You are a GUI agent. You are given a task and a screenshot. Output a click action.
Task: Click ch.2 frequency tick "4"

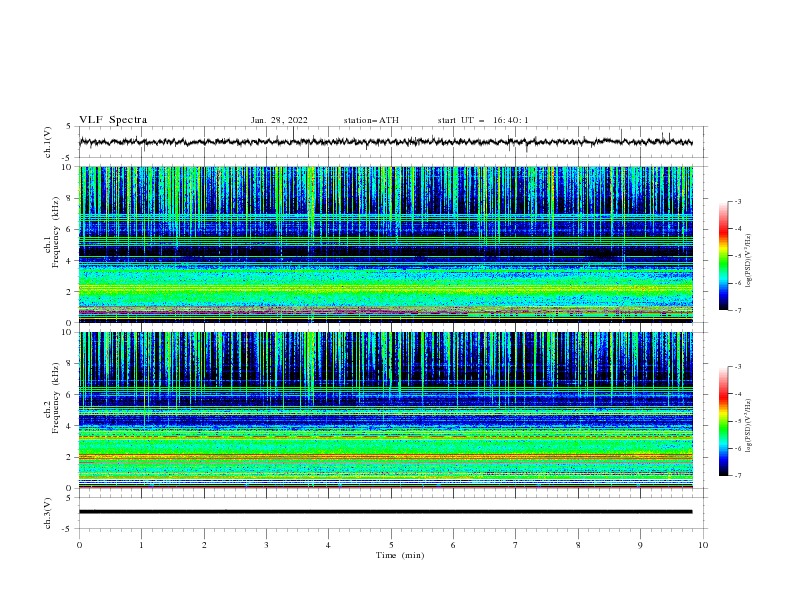pyautogui.click(x=70, y=426)
